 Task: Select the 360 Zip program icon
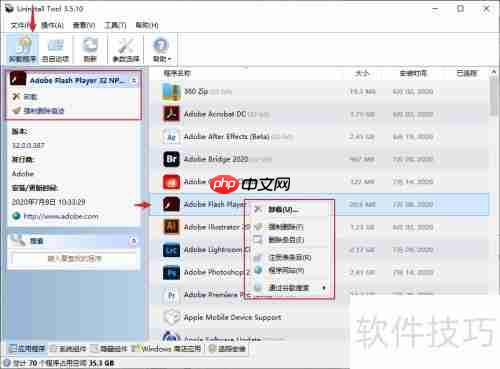pyautogui.click(x=171, y=92)
